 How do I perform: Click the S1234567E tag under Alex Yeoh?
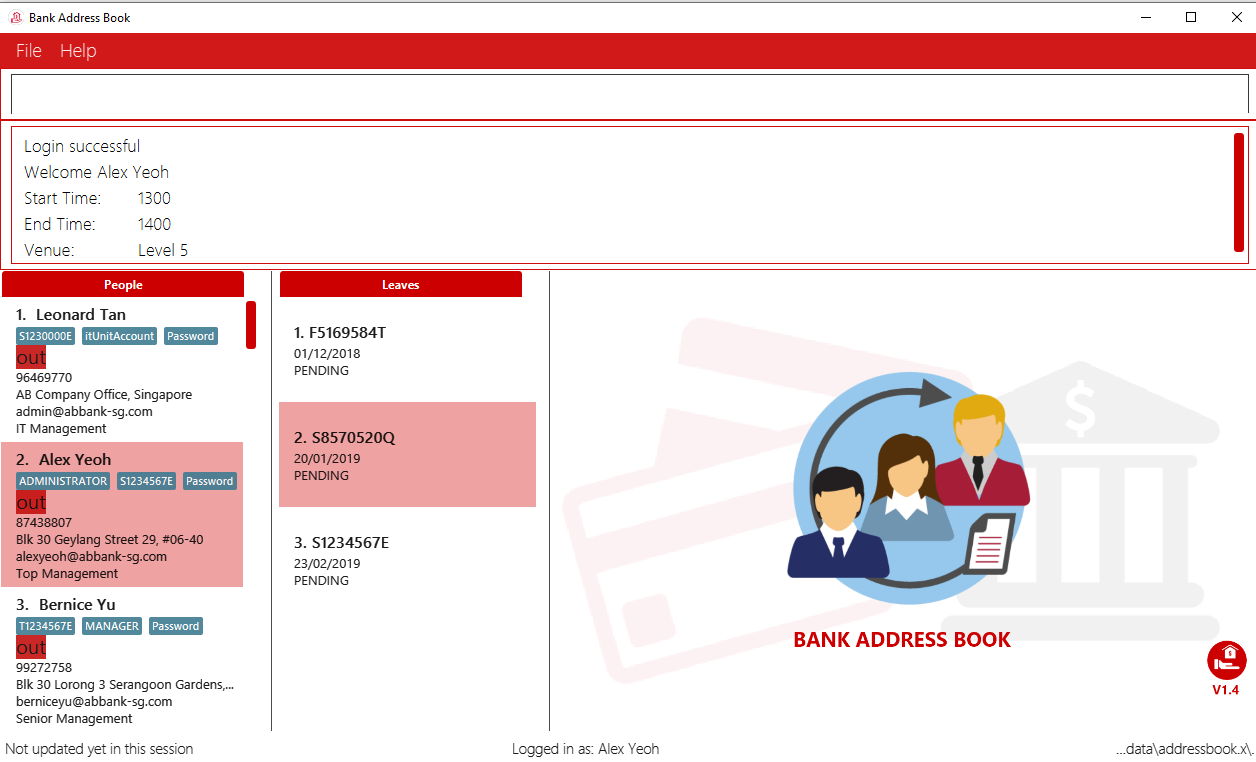click(x=147, y=481)
